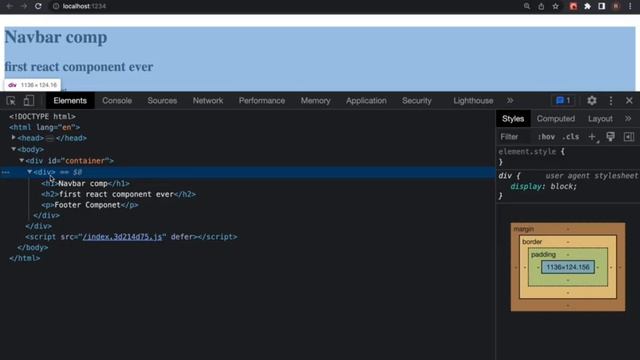Viewport: 640px width, 360px height.
Task: Toggle element state with :hov
Action: pyautogui.click(x=546, y=137)
